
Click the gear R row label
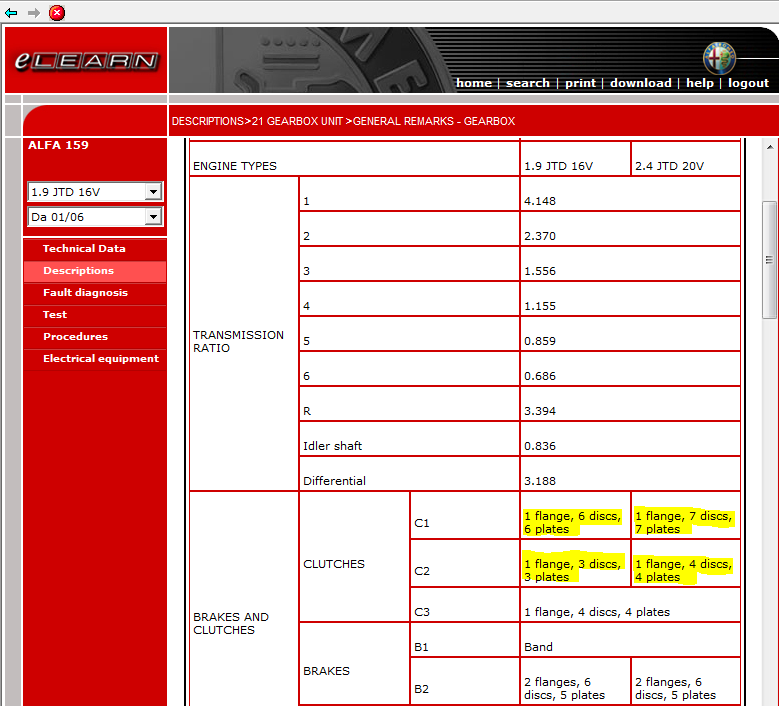[307, 411]
